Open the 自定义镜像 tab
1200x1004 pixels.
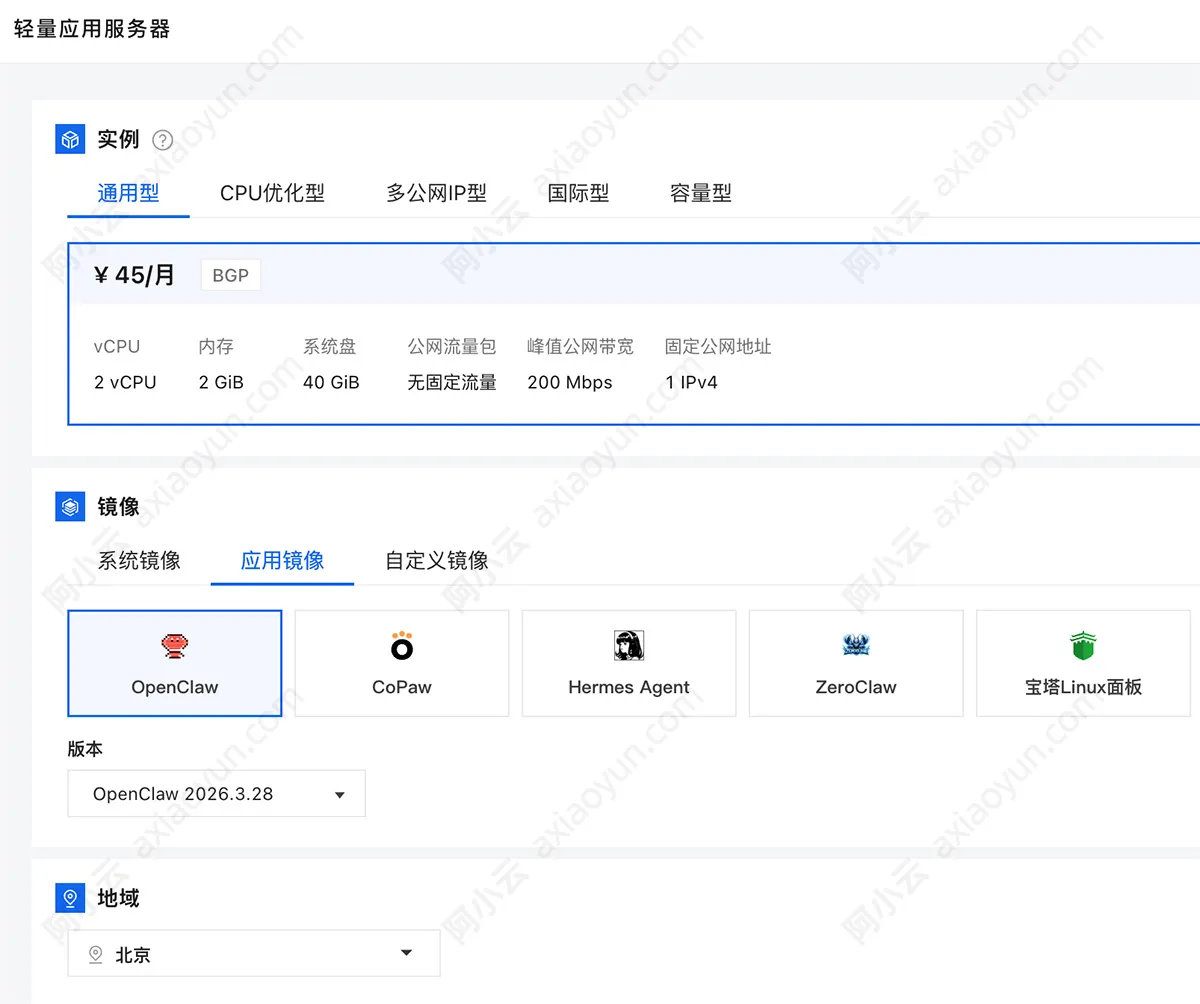(435, 561)
